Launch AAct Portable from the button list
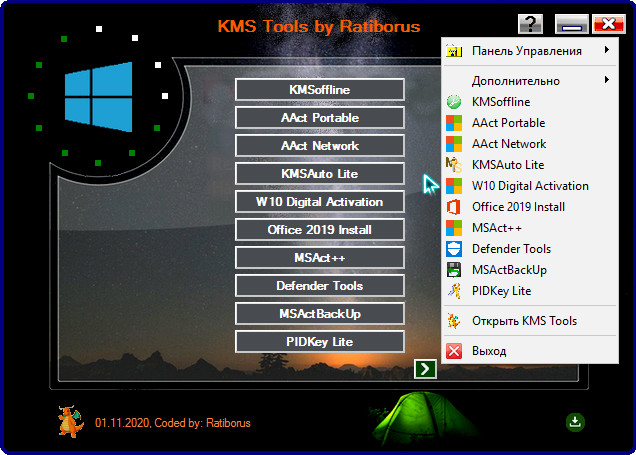636x455 pixels. (x=320, y=118)
